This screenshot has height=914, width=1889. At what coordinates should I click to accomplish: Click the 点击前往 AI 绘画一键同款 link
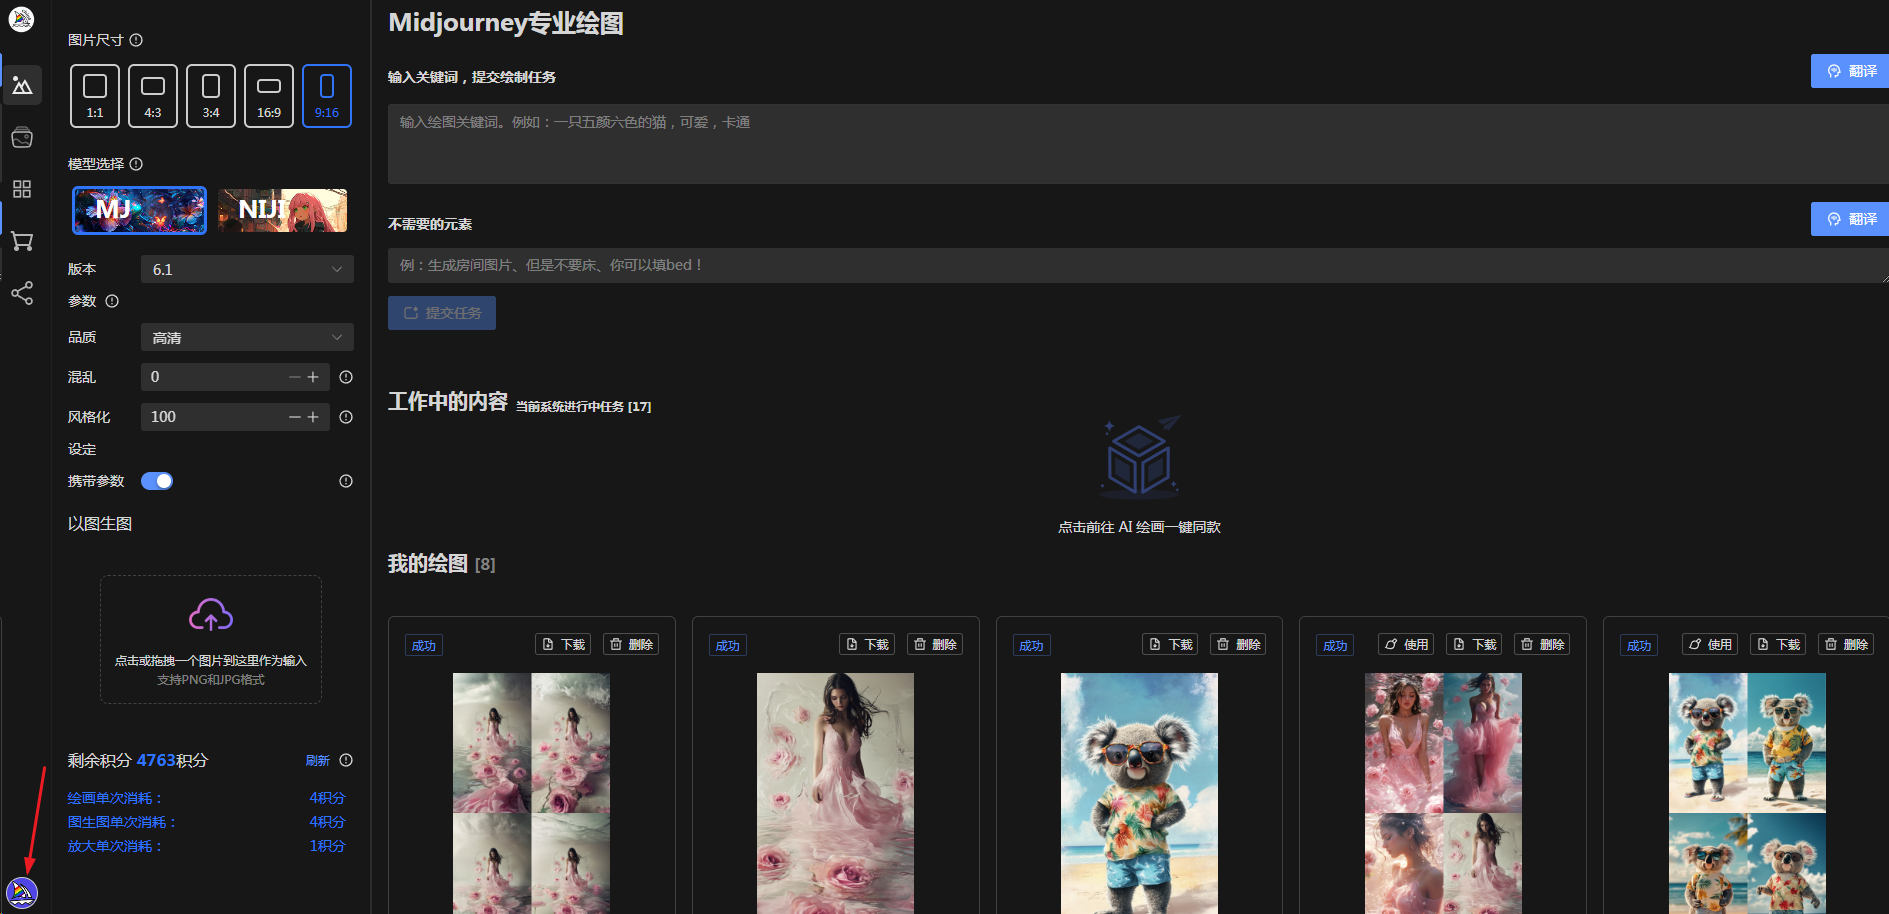1140,527
